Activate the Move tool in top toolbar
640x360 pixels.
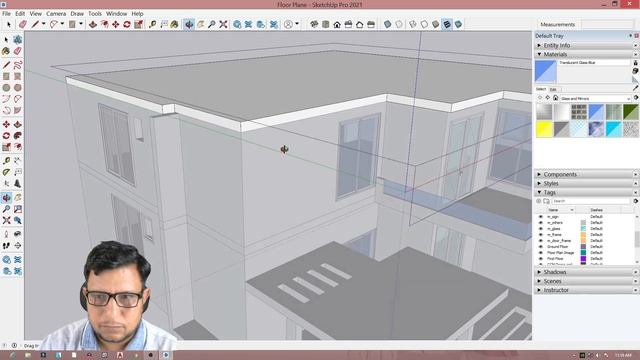[116, 24]
